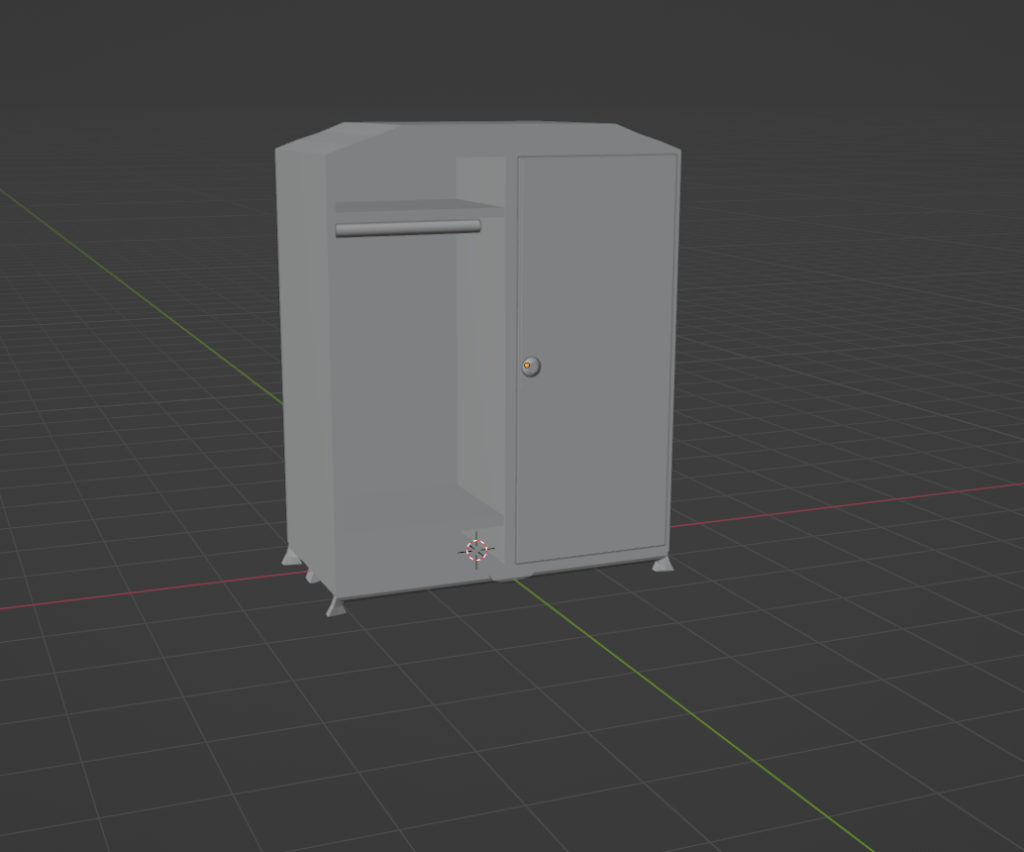The height and width of the screenshot is (852, 1024).
Task: Select the floor inside the open compartment
Action: pos(420,515)
